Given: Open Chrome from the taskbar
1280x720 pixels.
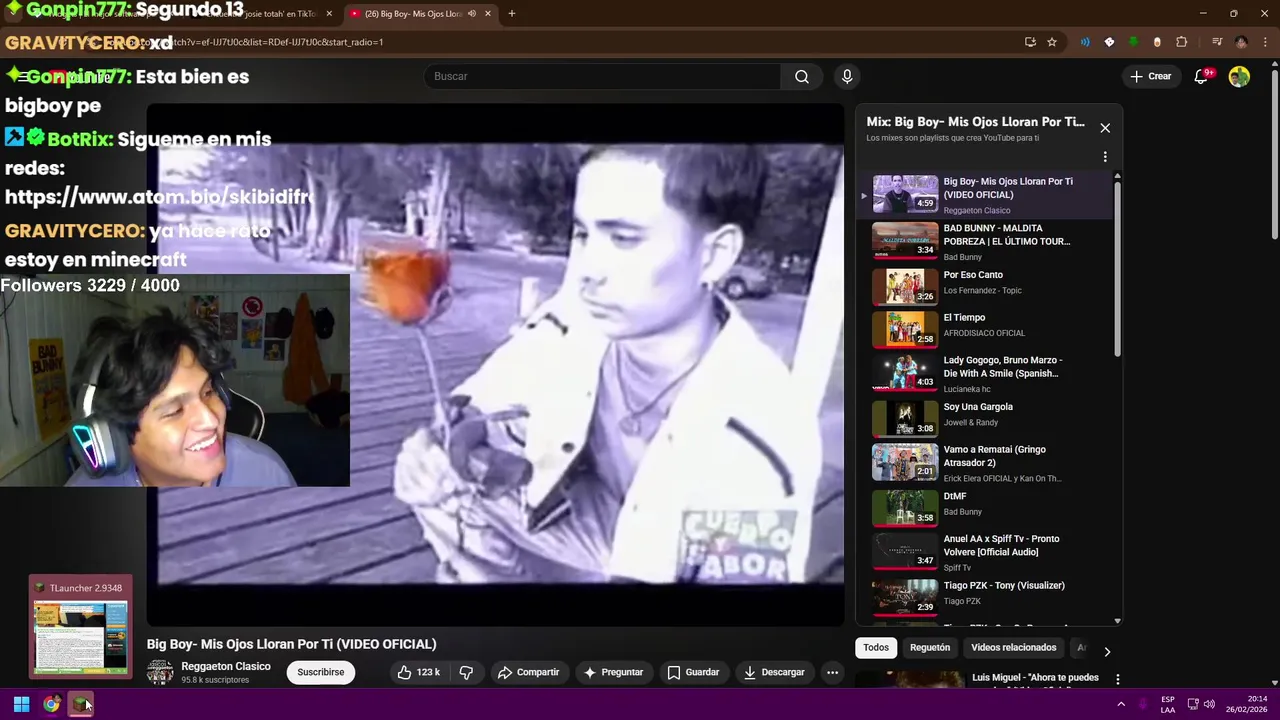Looking at the screenshot, I should (x=51, y=704).
